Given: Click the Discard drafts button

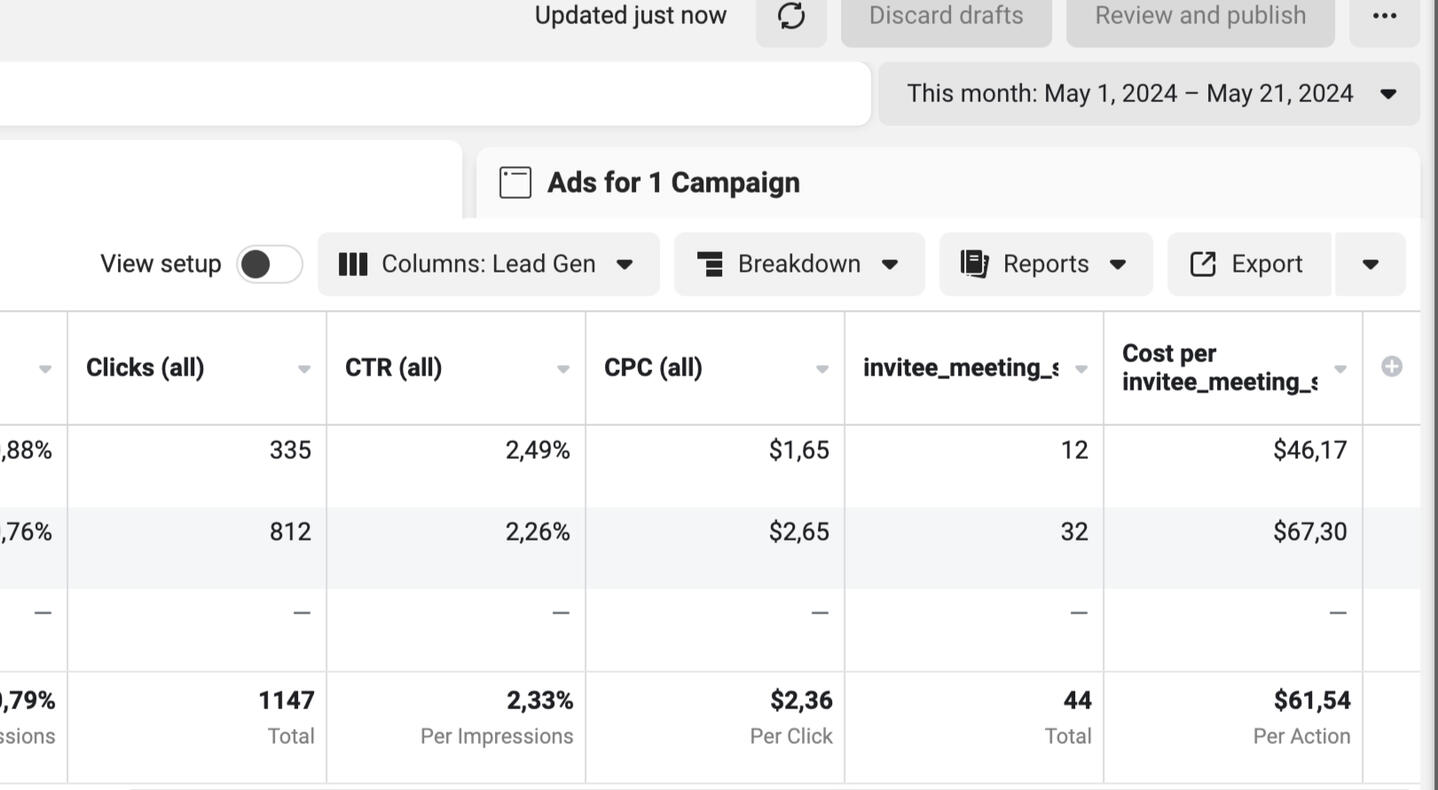Looking at the screenshot, I should [x=945, y=17].
